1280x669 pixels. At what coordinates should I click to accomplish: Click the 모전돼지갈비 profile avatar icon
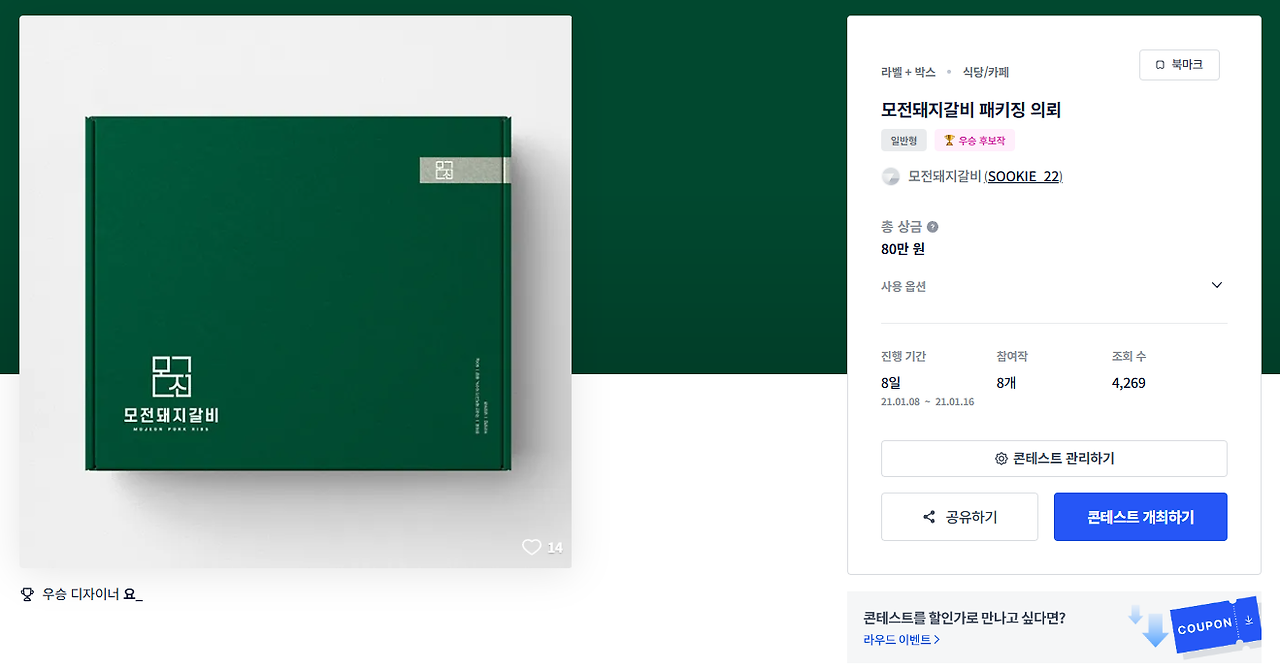coord(890,177)
